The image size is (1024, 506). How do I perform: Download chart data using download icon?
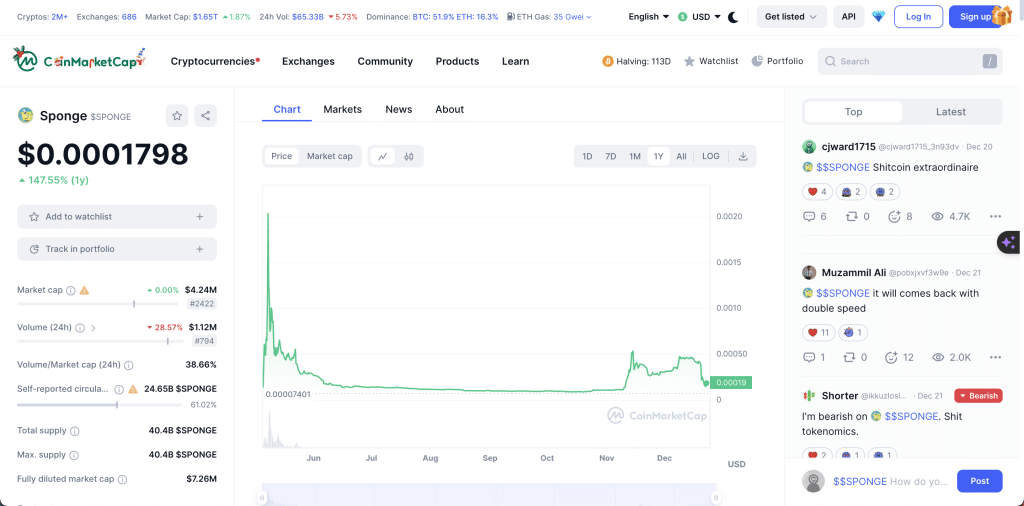pyautogui.click(x=743, y=156)
